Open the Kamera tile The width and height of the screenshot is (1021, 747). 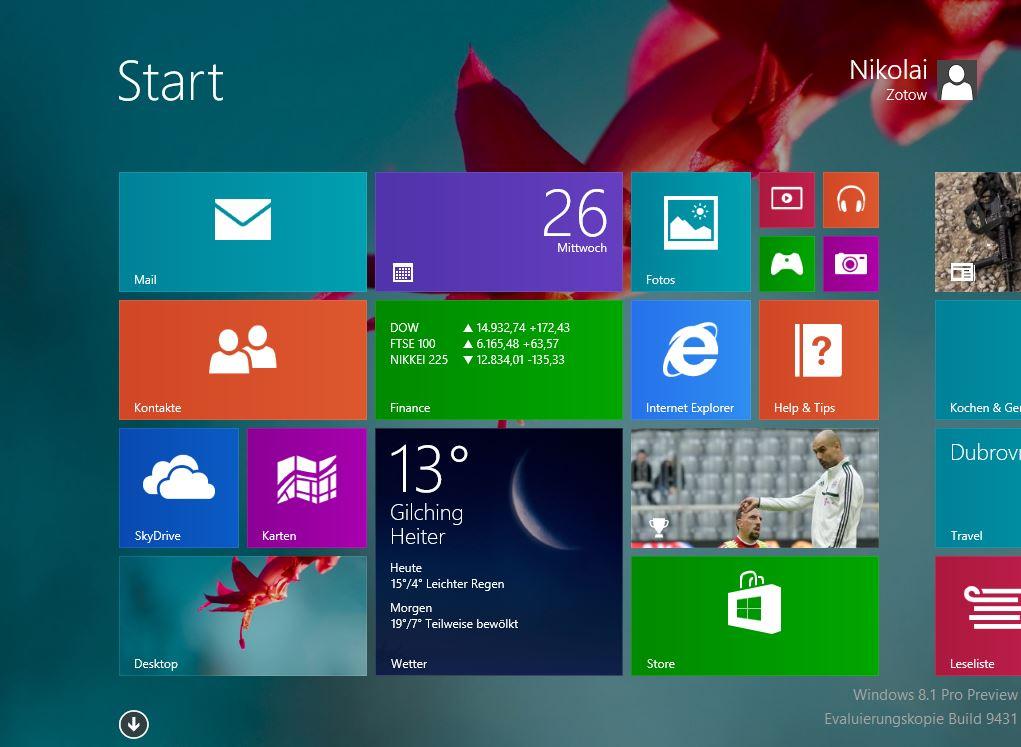pos(850,263)
